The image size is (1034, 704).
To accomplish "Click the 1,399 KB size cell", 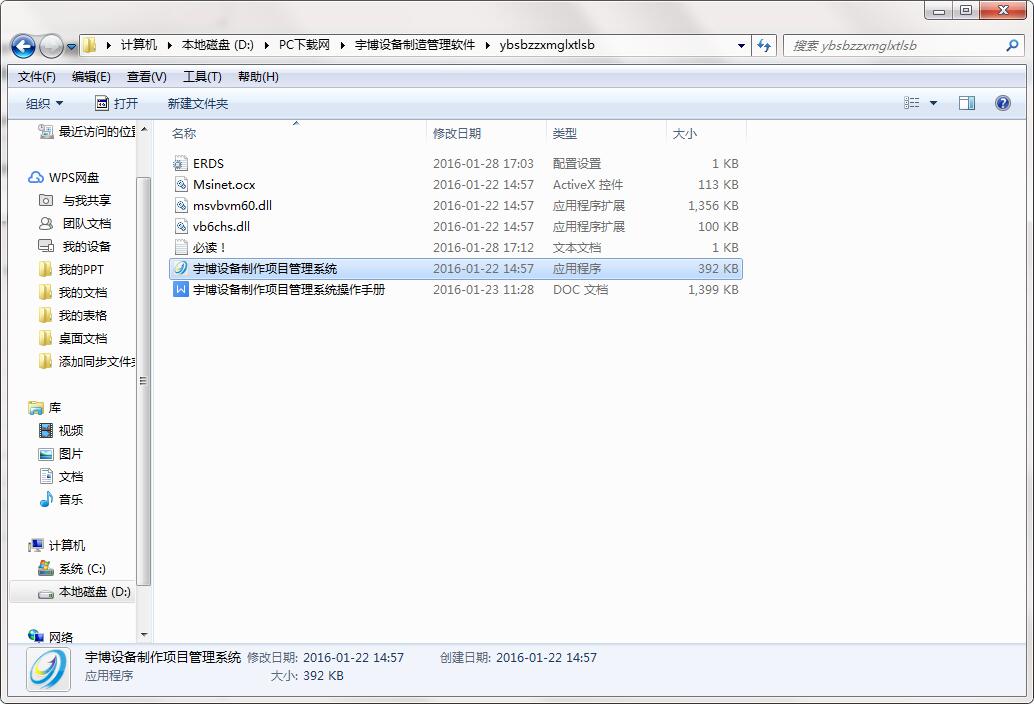I will (x=713, y=289).
